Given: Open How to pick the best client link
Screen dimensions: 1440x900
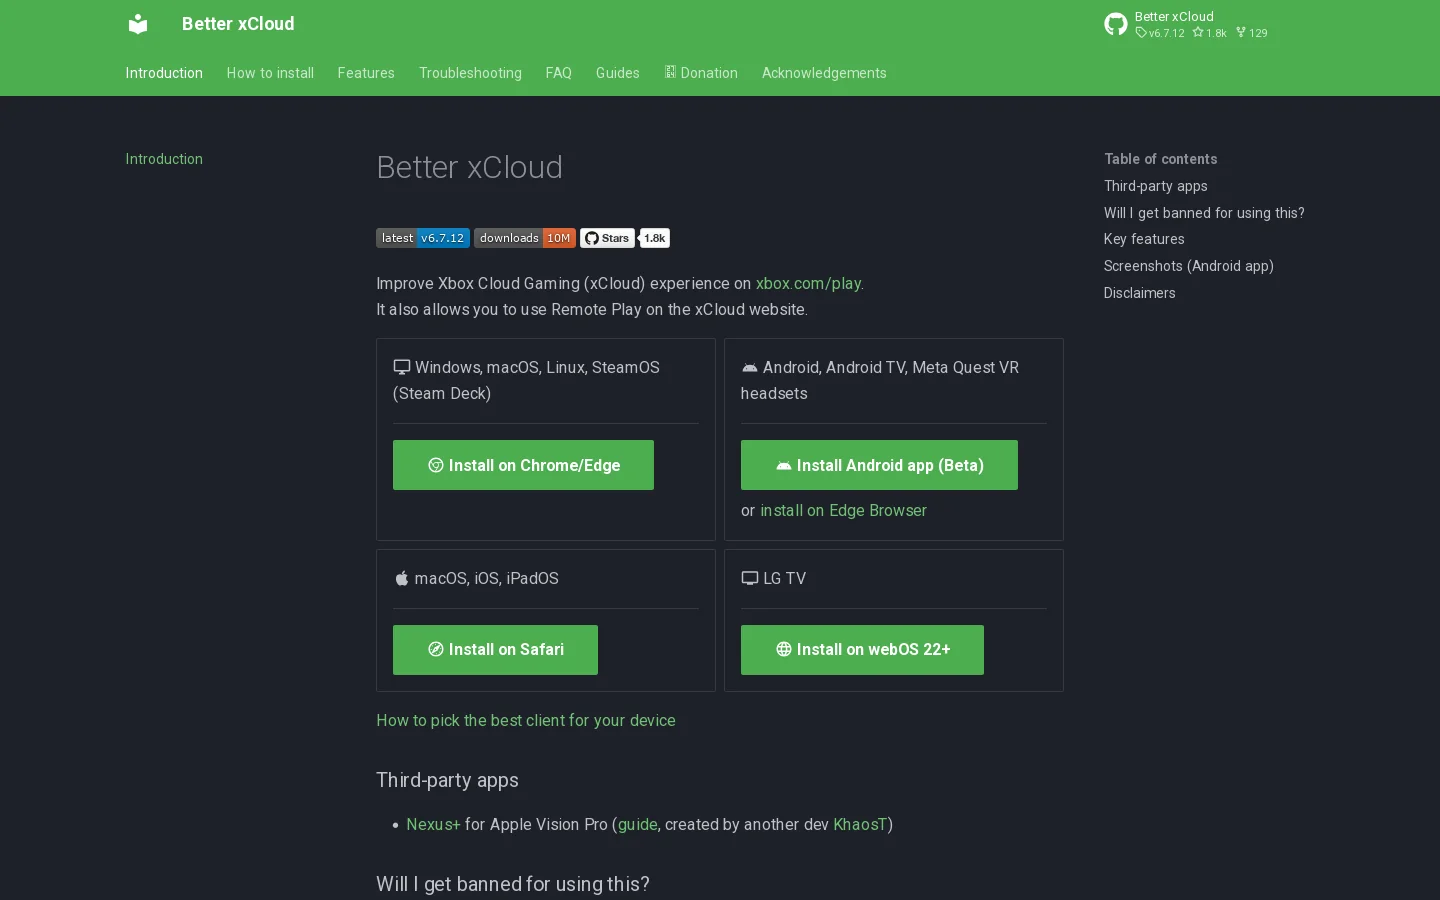Looking at the screenshot, I should pos(526,720).
